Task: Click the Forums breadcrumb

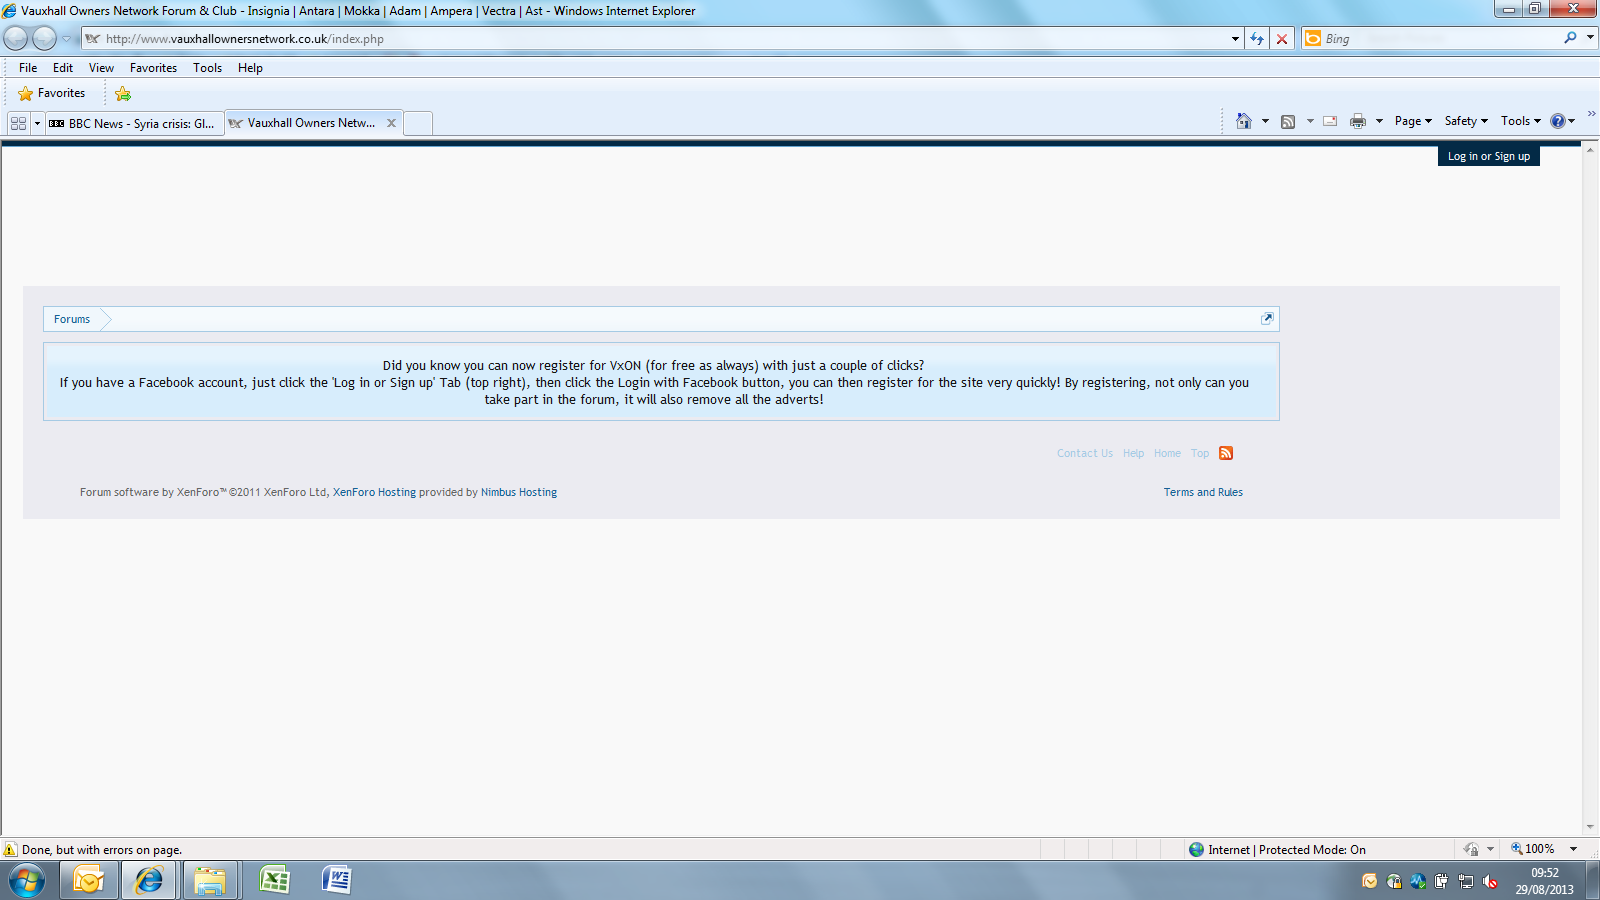Action: point(72,319)
